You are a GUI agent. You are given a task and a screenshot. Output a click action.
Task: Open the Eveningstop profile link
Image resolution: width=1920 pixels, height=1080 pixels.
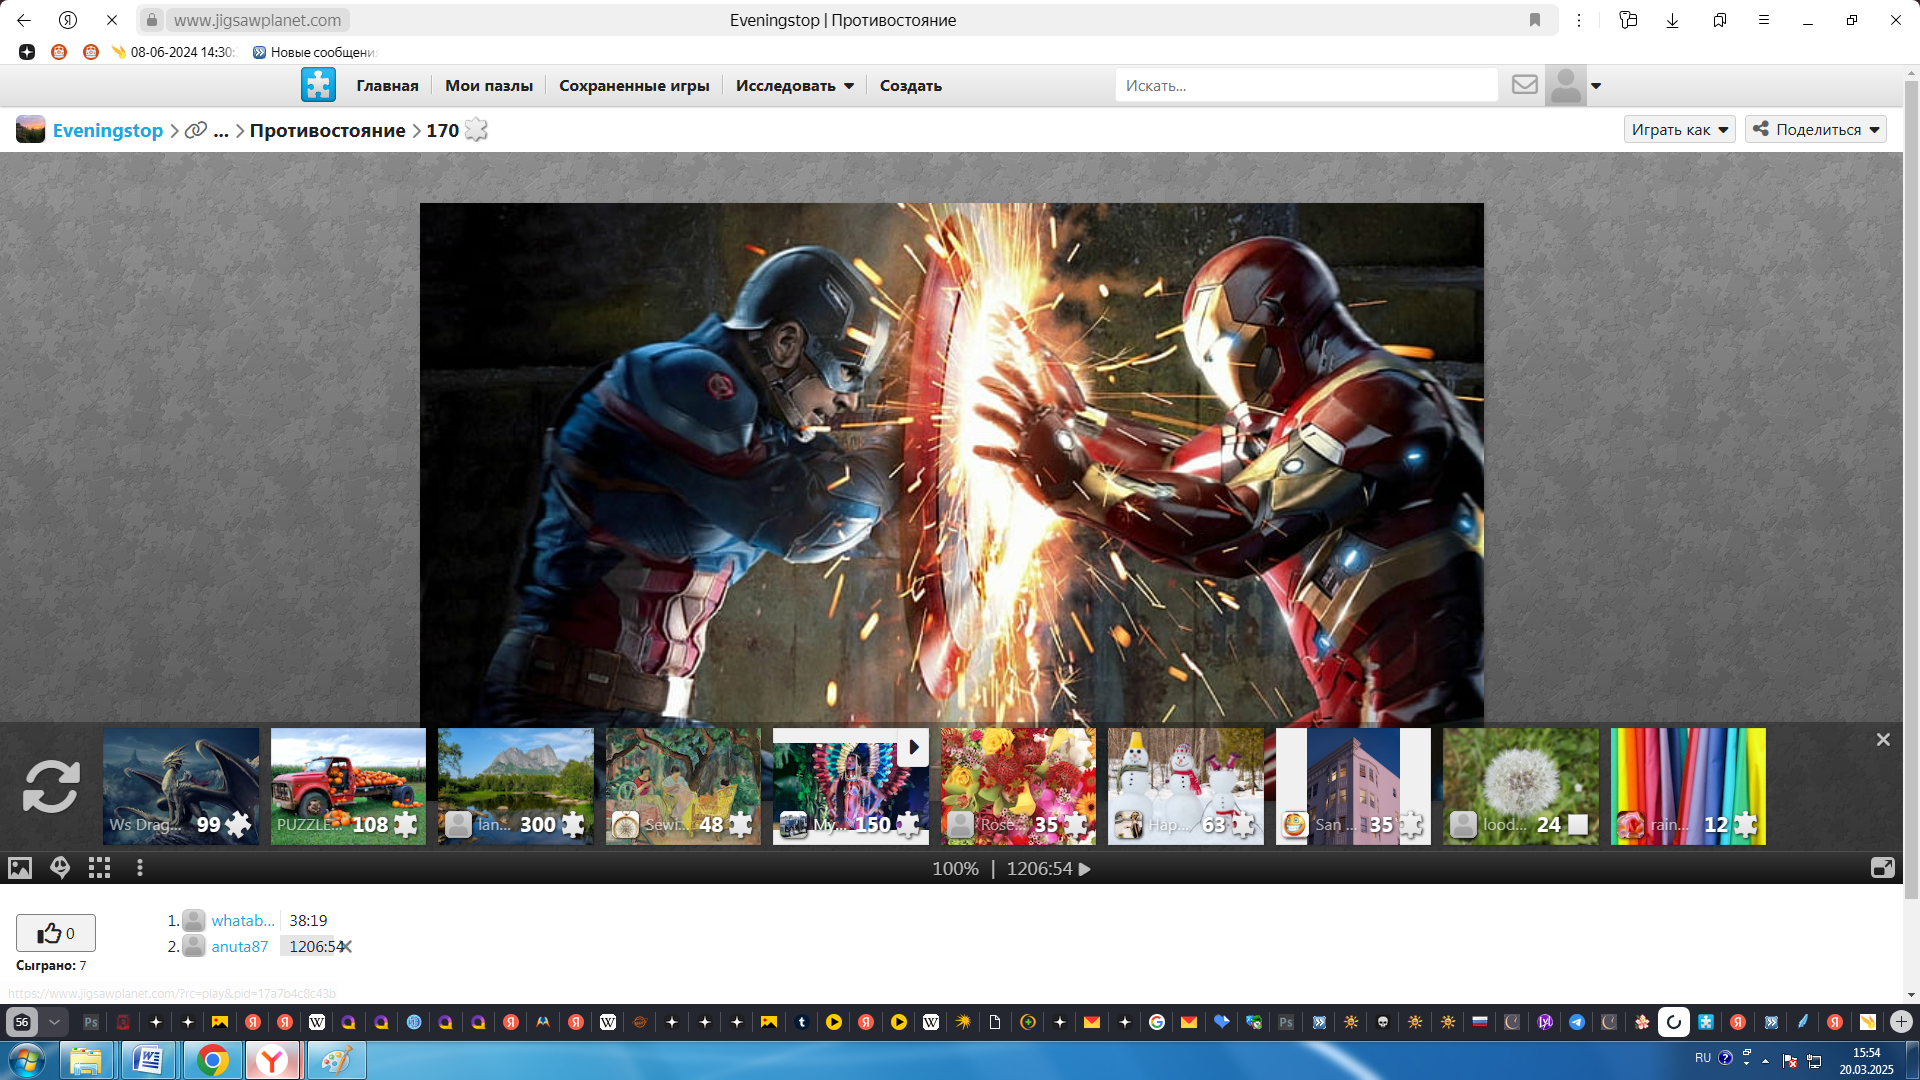coord(107,130)
